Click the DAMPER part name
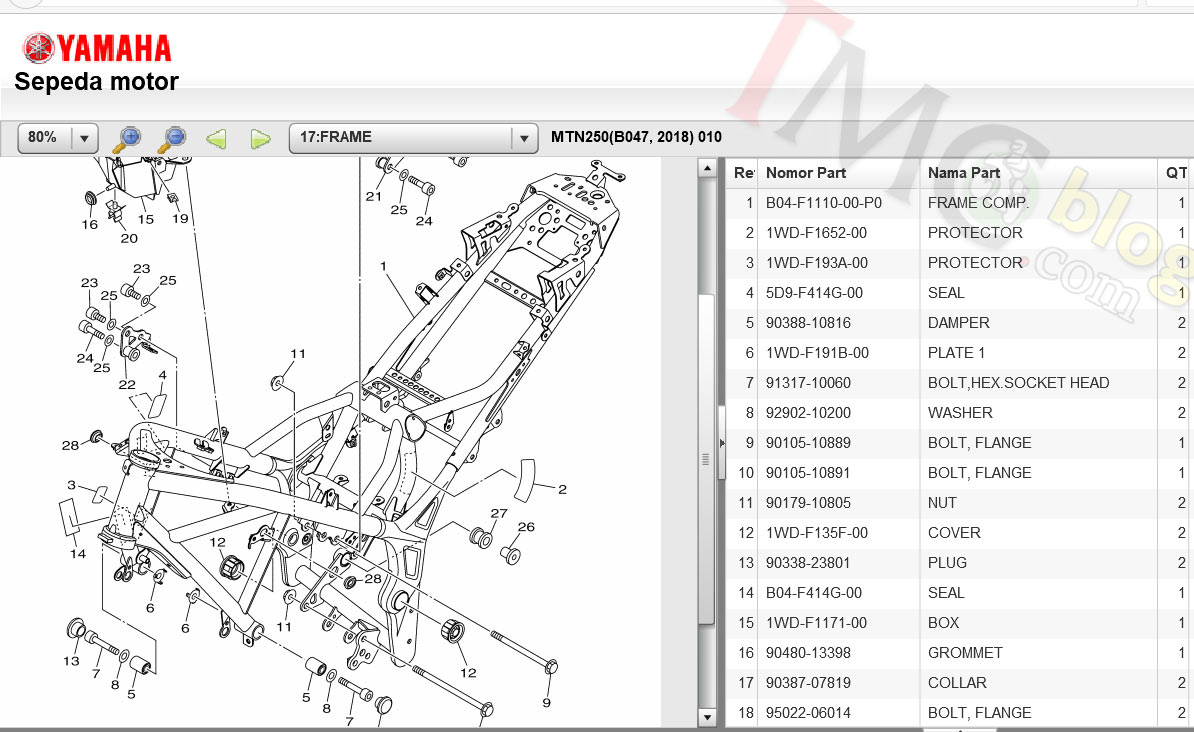The image size is (1194, 732). pyautogui.click(x=958, y=323)
